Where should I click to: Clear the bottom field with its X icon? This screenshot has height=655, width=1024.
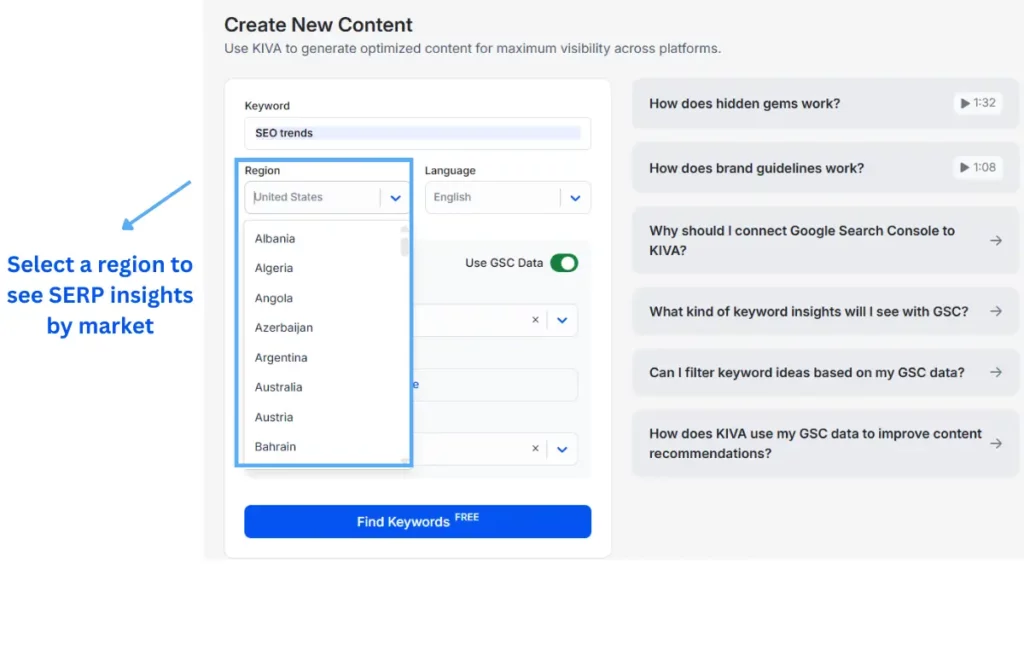[x=535, y=449]
